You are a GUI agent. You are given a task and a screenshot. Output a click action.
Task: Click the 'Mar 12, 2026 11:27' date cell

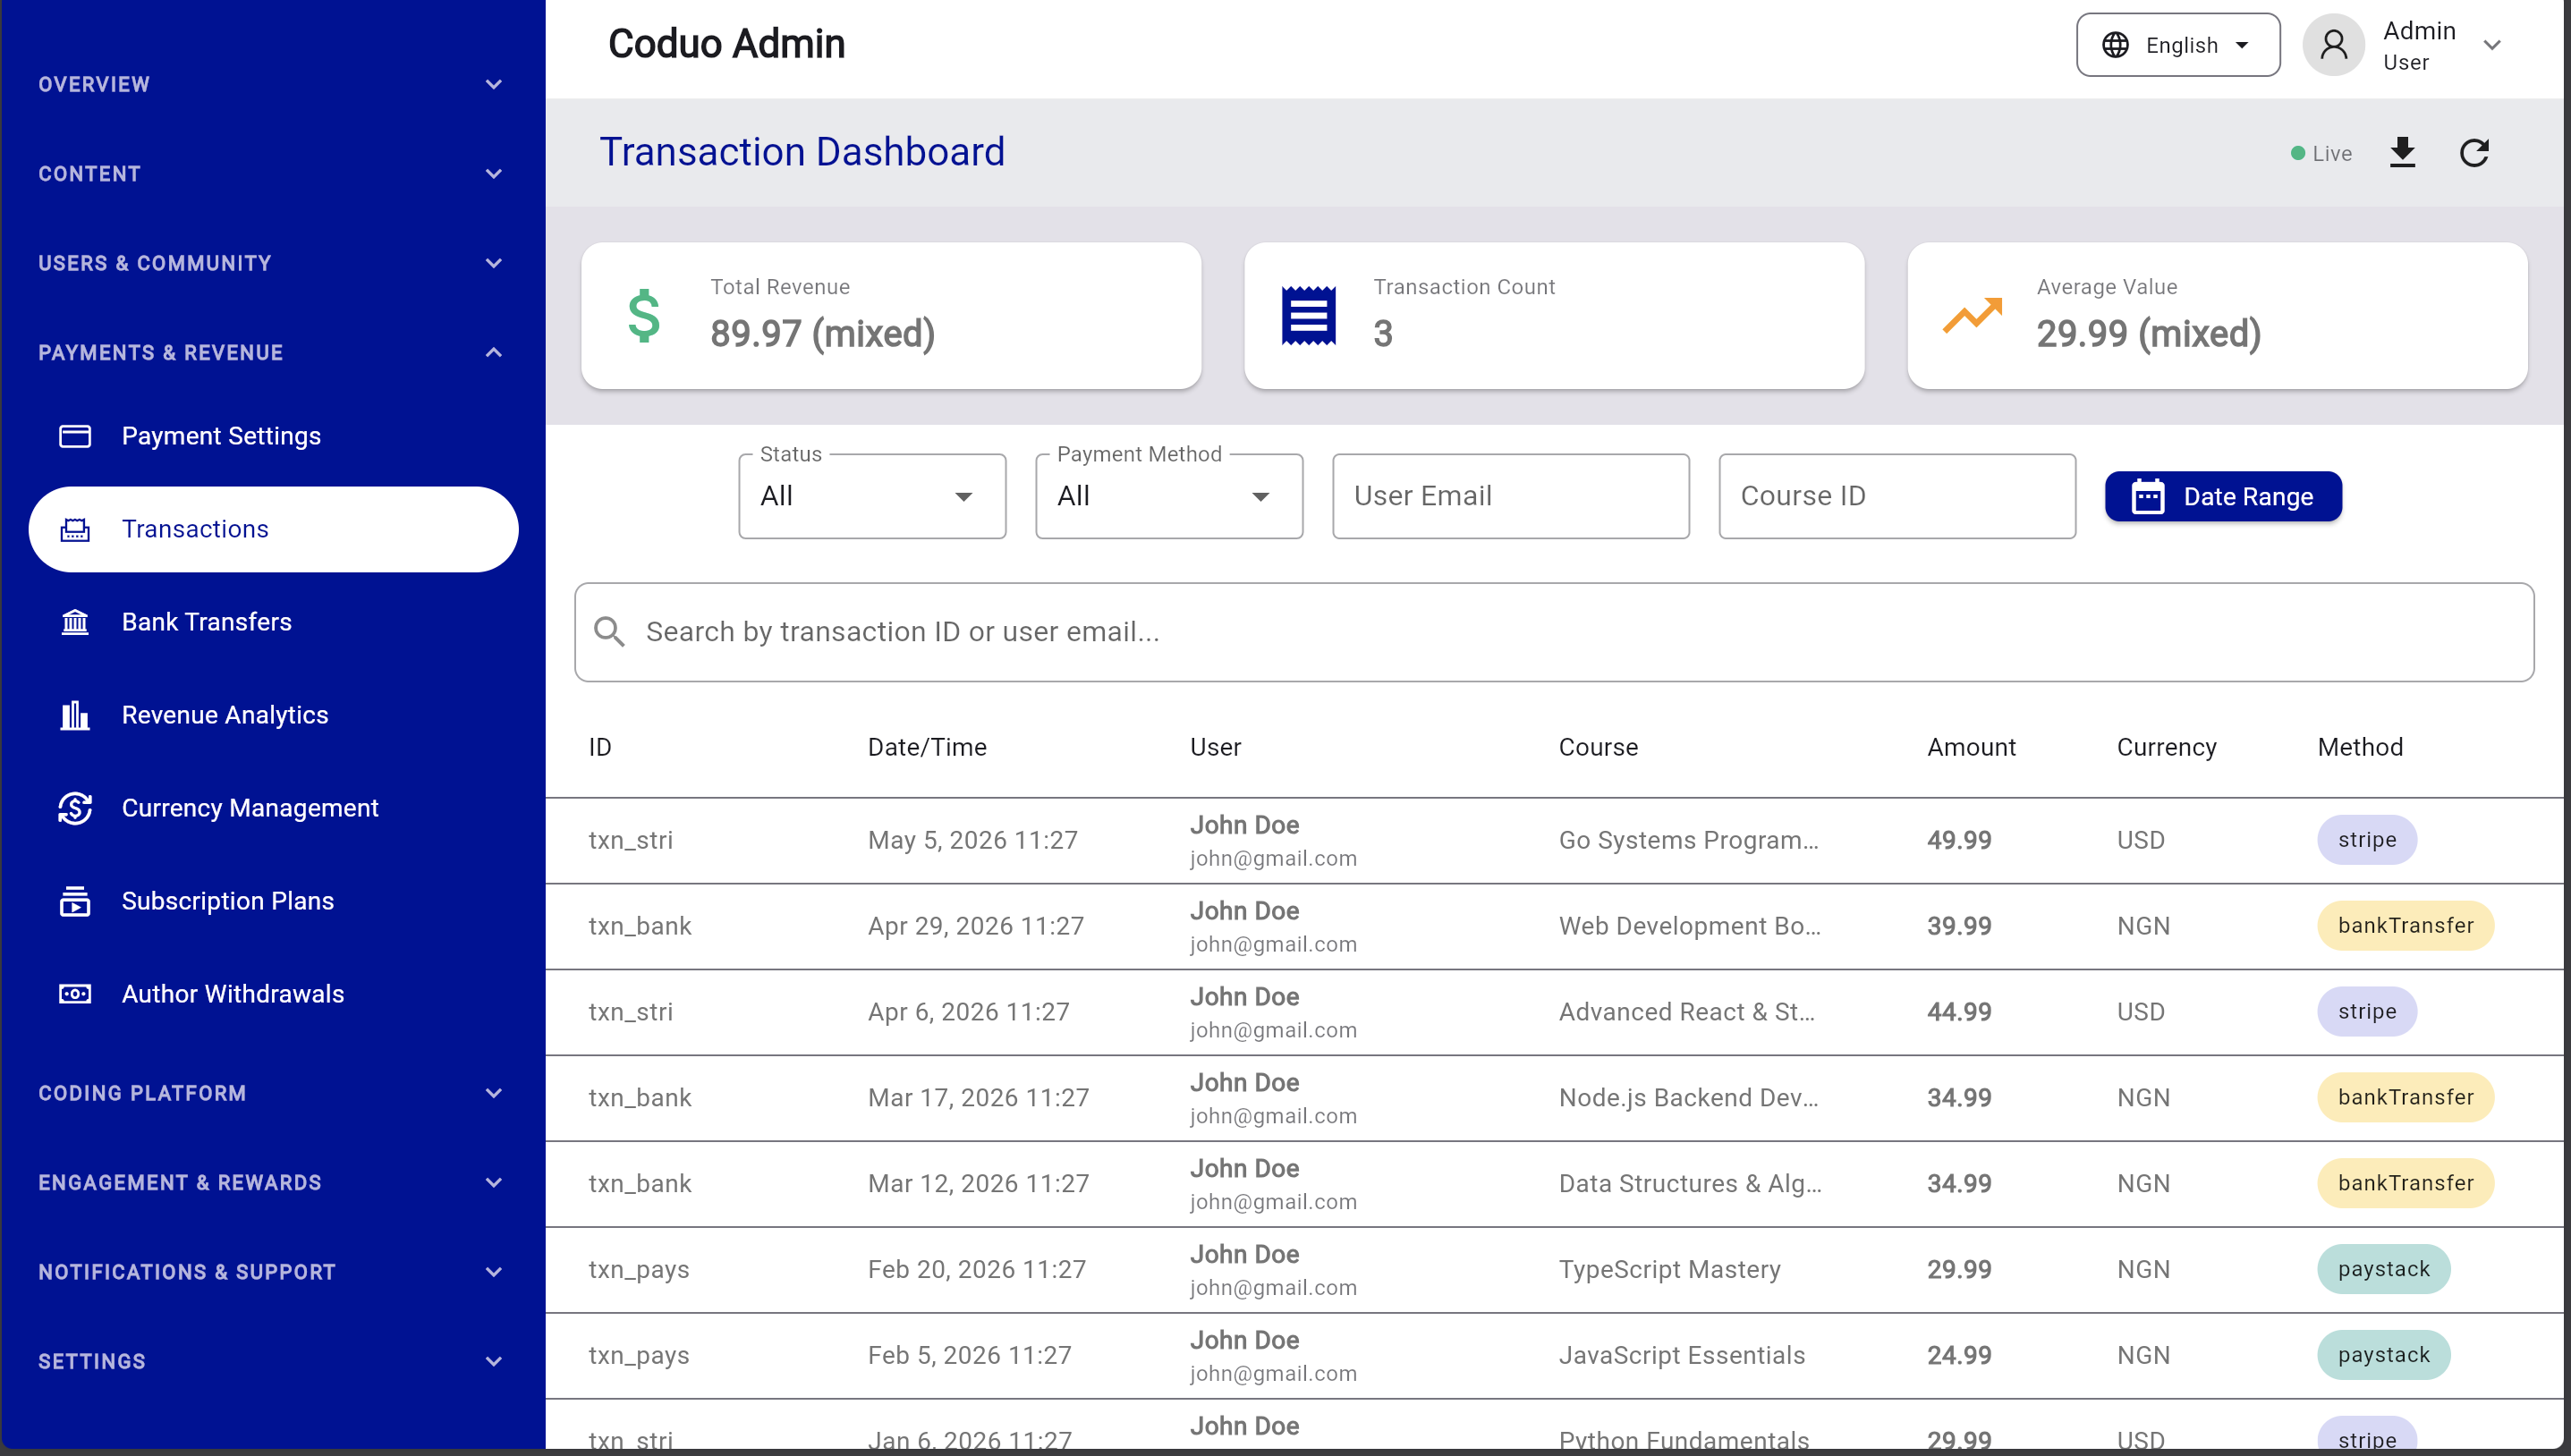coord(978,1183)
